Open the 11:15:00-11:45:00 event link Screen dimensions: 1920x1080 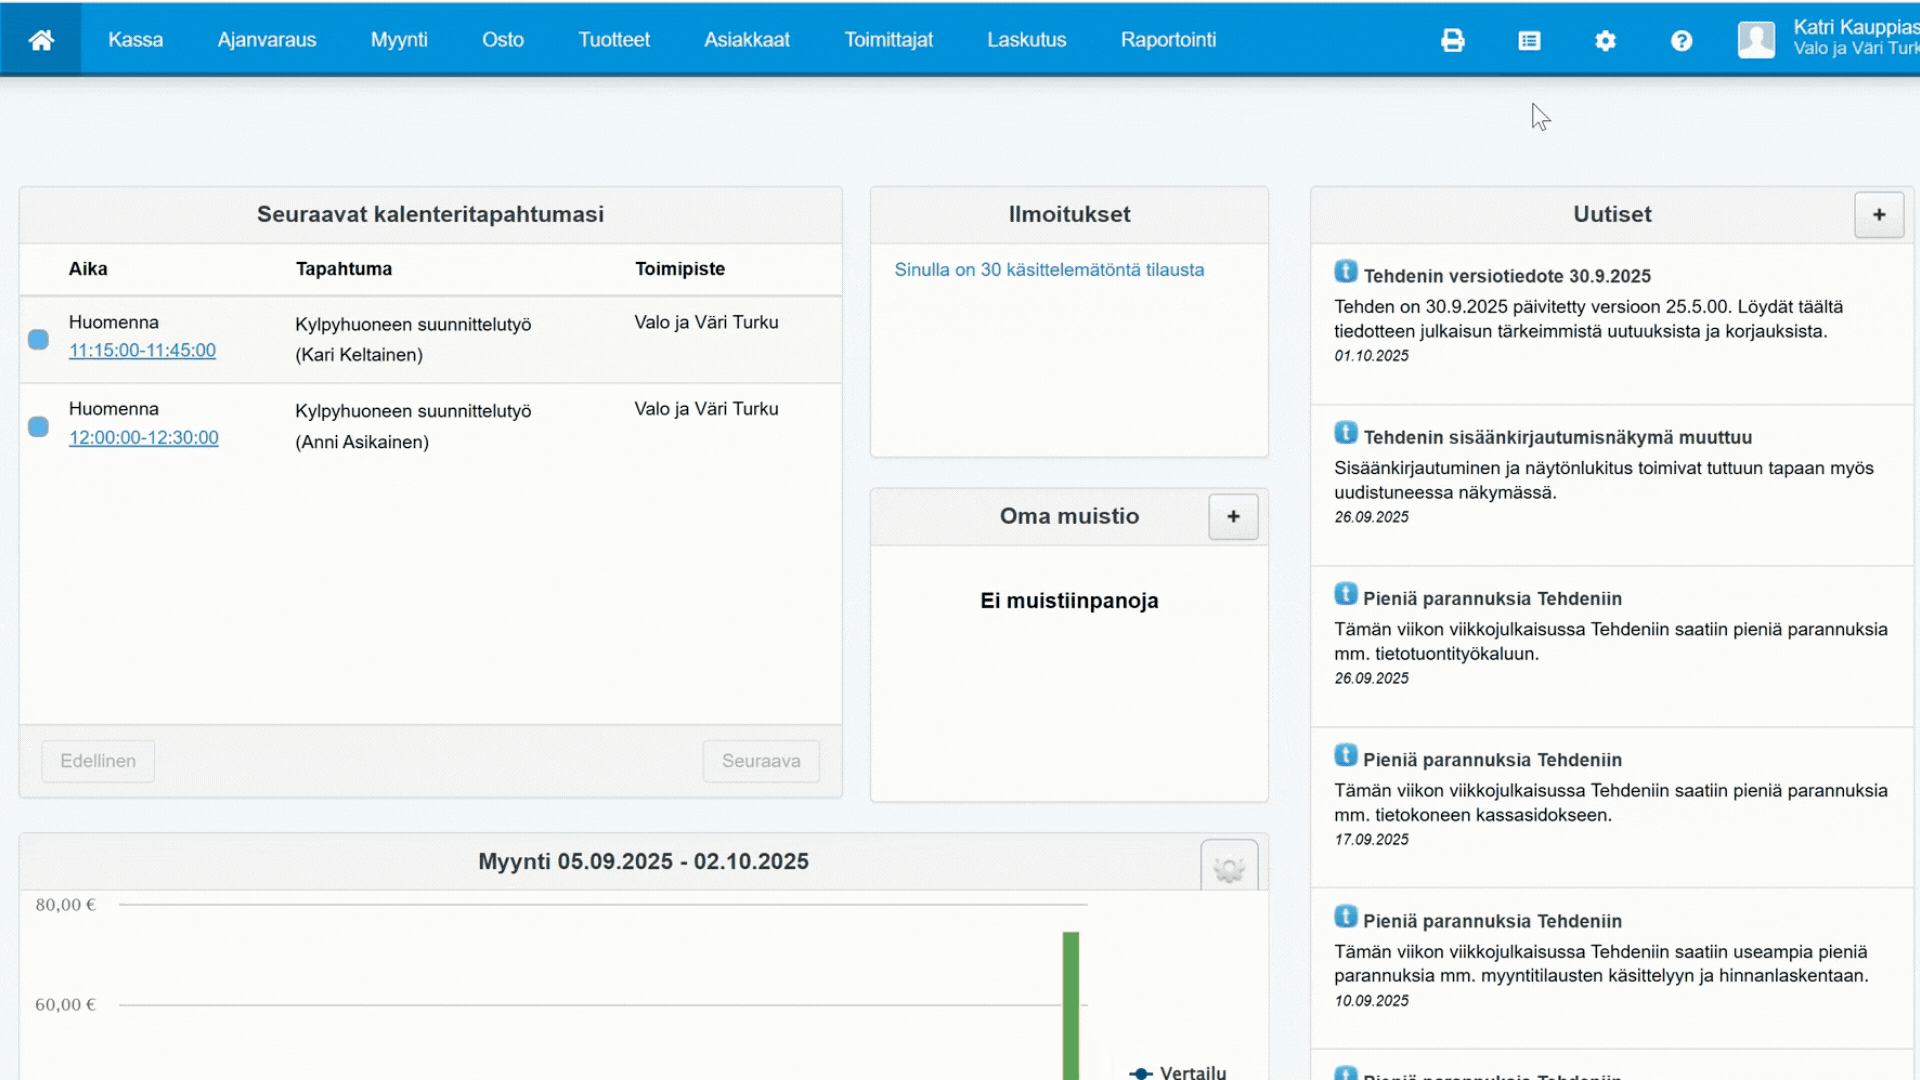tap(142, 351)
